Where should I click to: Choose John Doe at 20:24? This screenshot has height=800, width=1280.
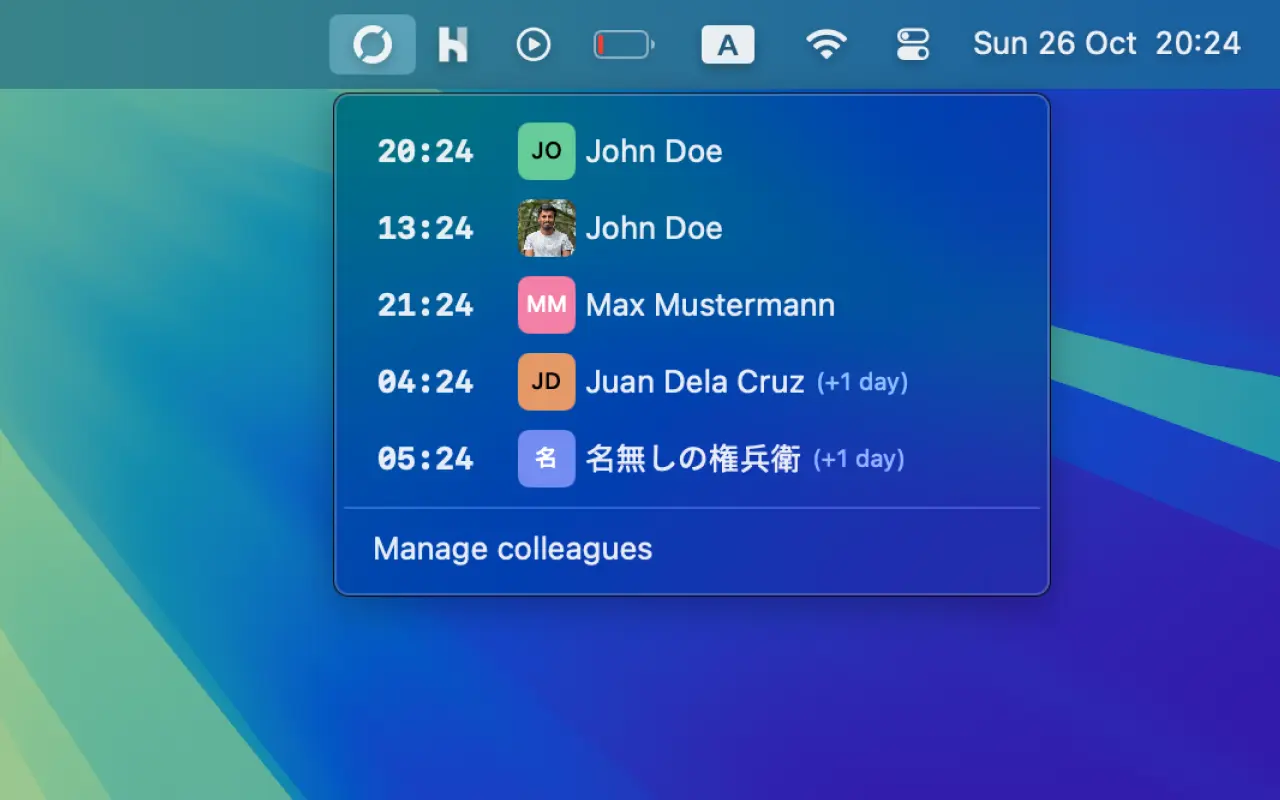(692, 151)
